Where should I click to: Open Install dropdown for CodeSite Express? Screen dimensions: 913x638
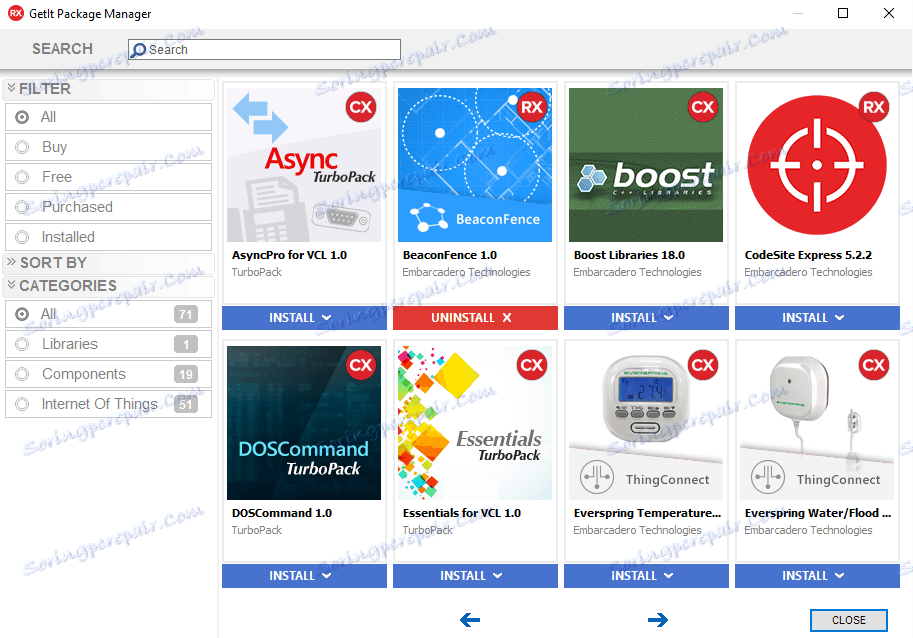[x=817, y=318]
